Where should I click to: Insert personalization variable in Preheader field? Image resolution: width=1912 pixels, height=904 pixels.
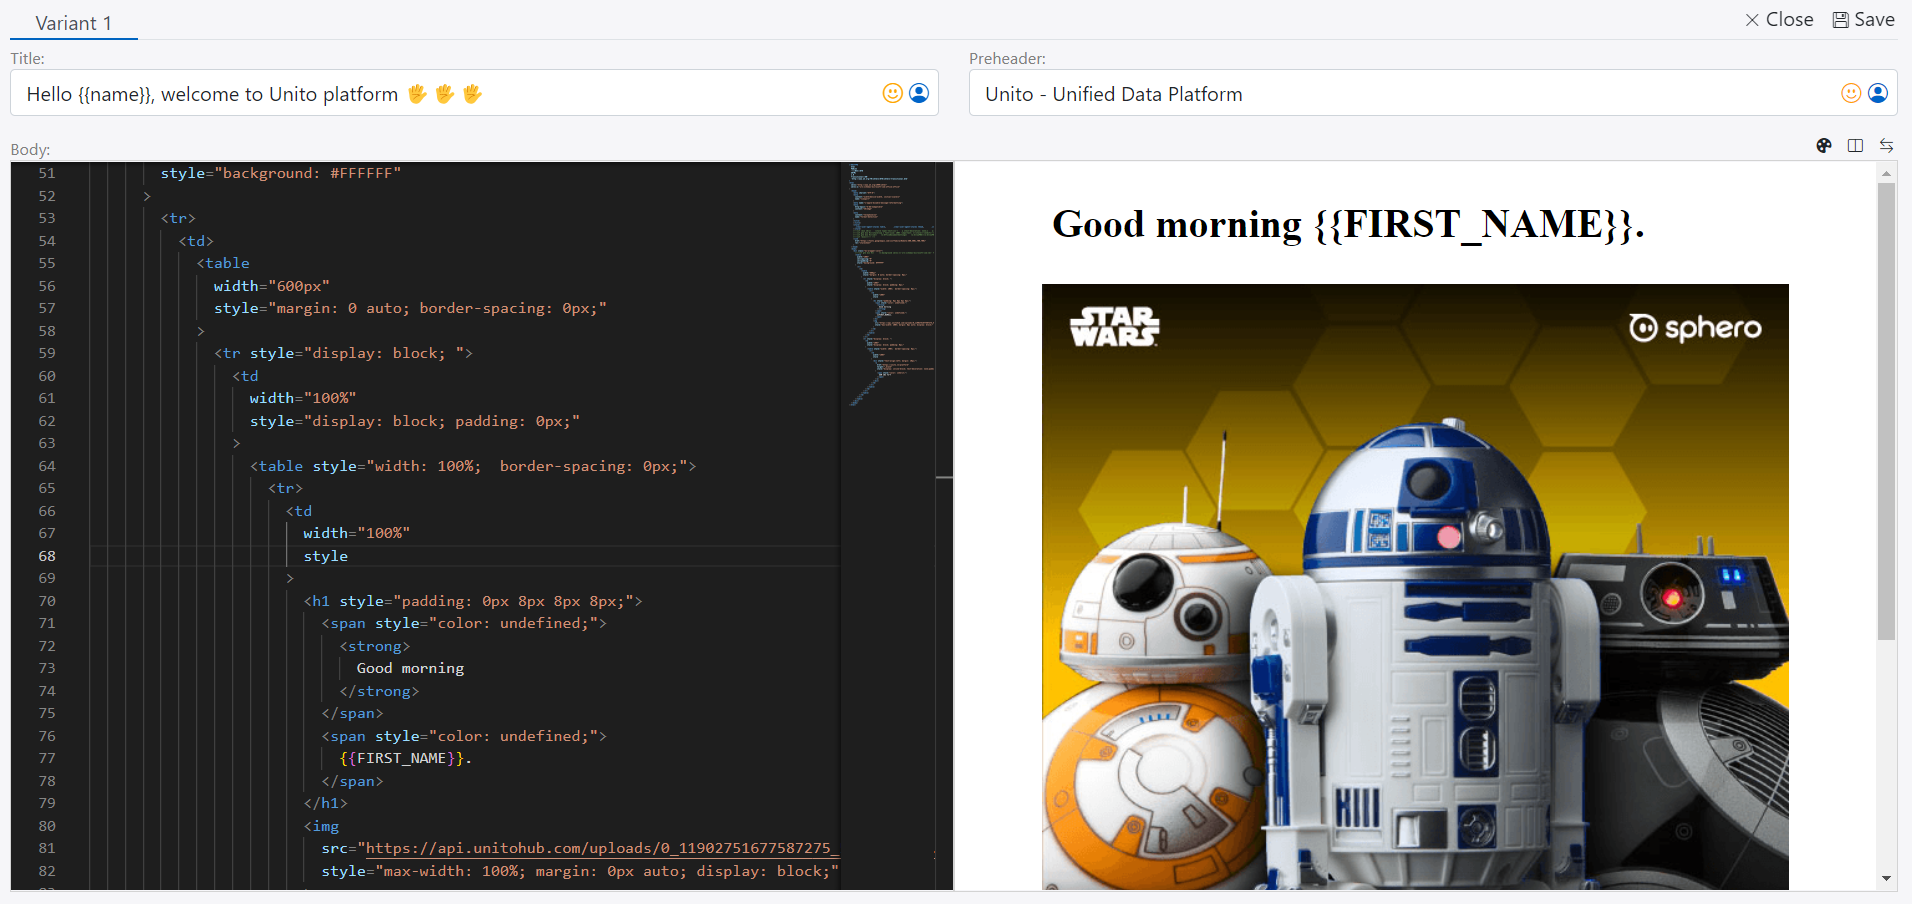pos(1878,93)
